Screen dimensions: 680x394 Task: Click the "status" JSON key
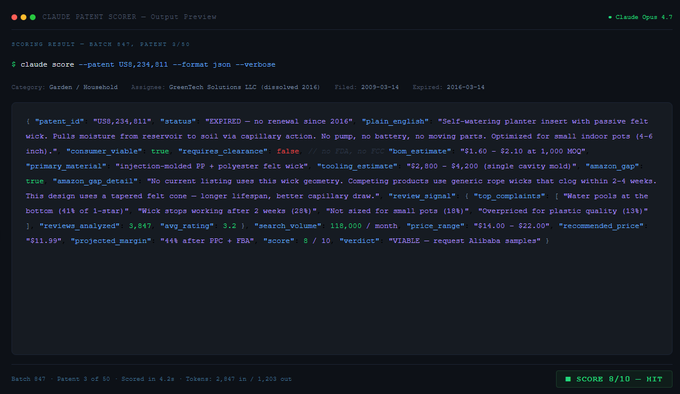point(178,121)
